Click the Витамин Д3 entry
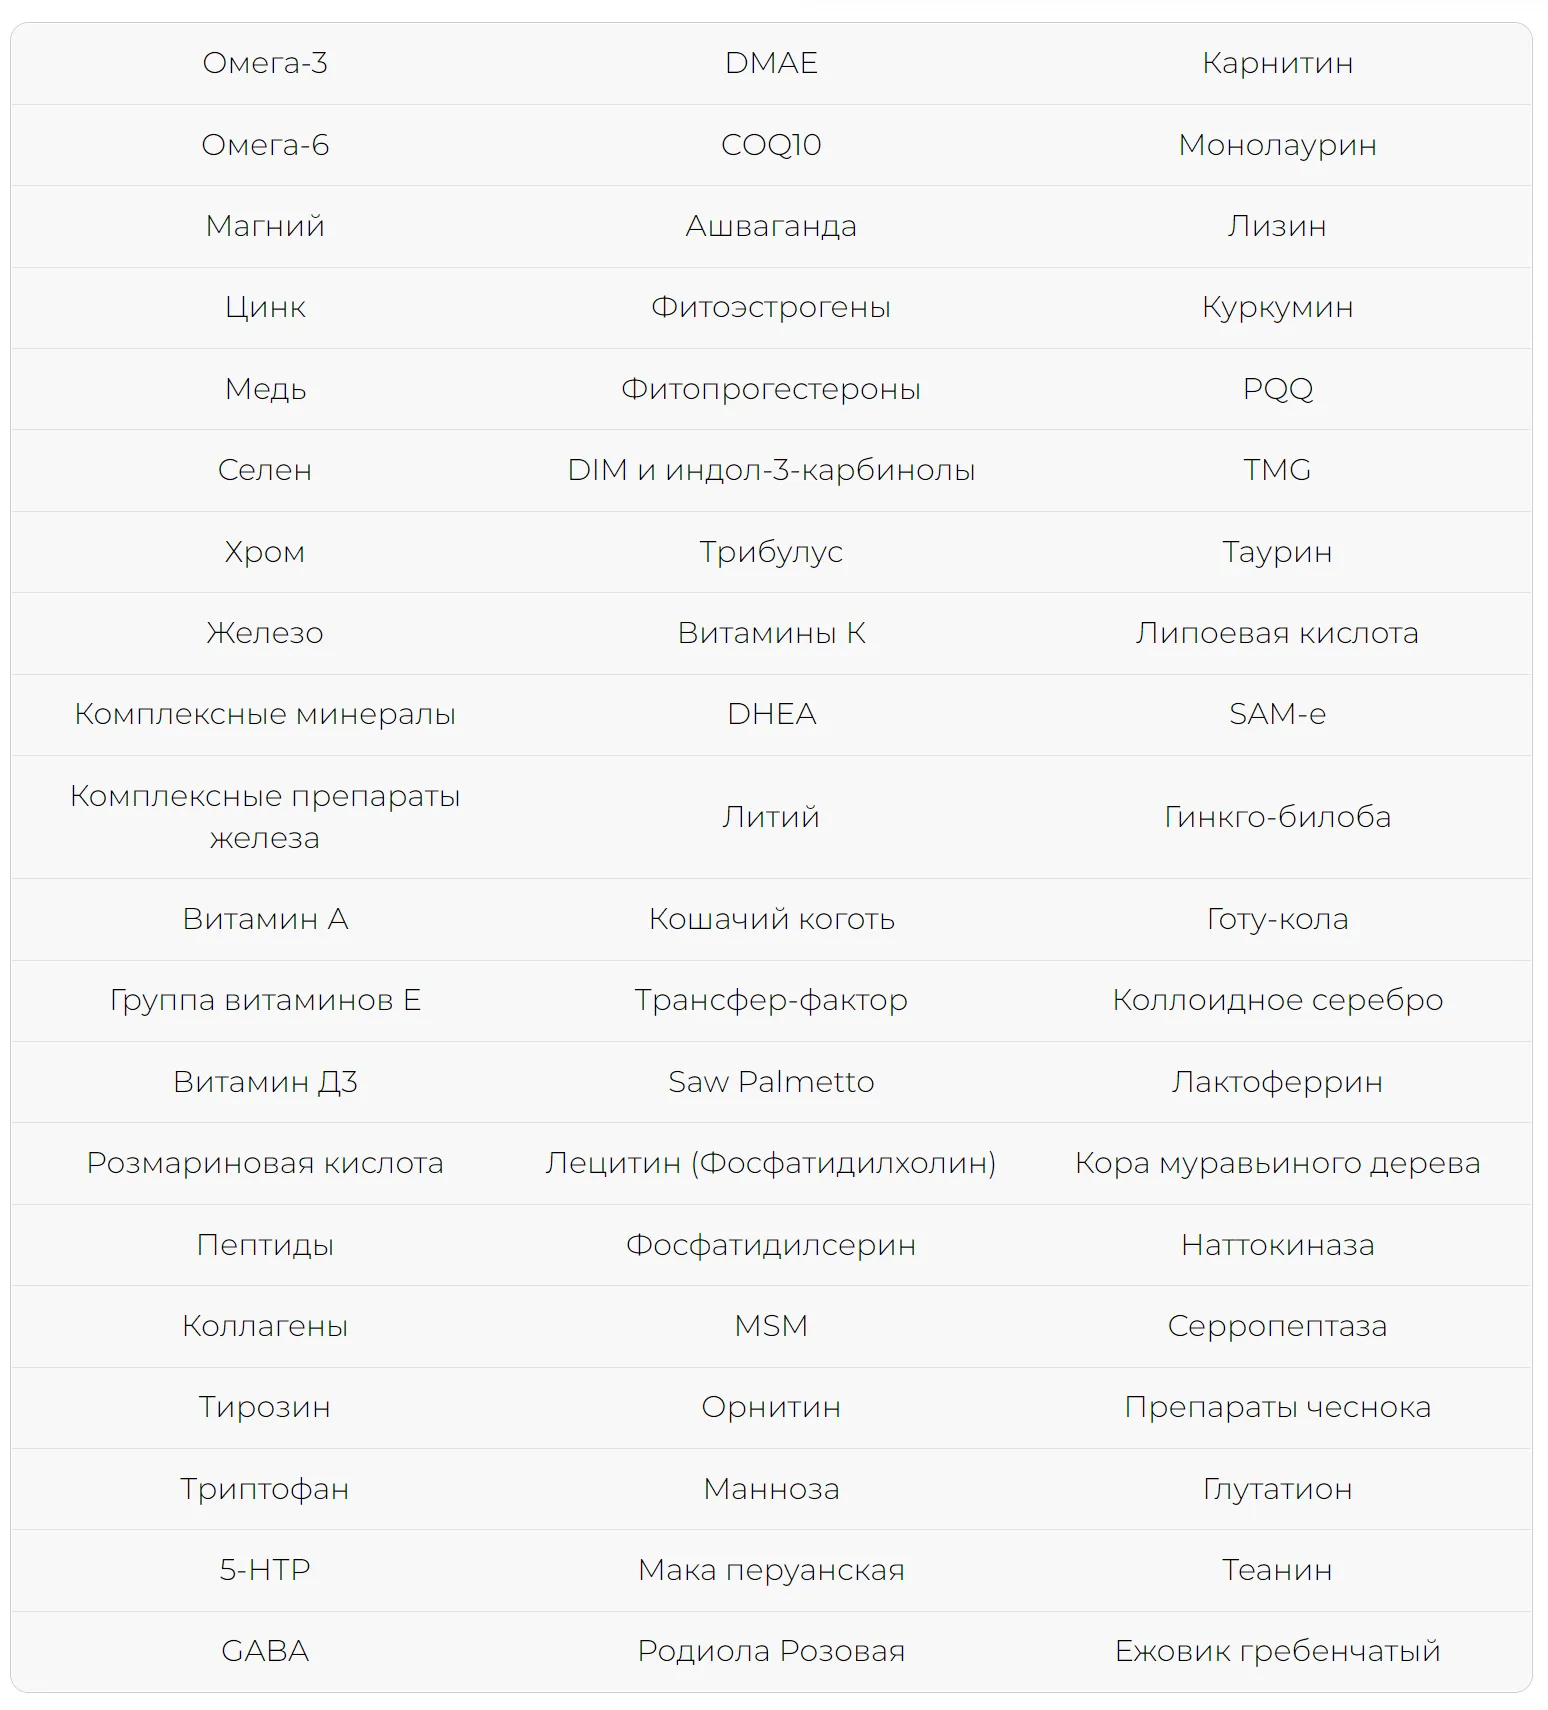Image resolution: width=1548 pixels, height=1710 pixels. pyautogui.click(x=265, y=1082)
